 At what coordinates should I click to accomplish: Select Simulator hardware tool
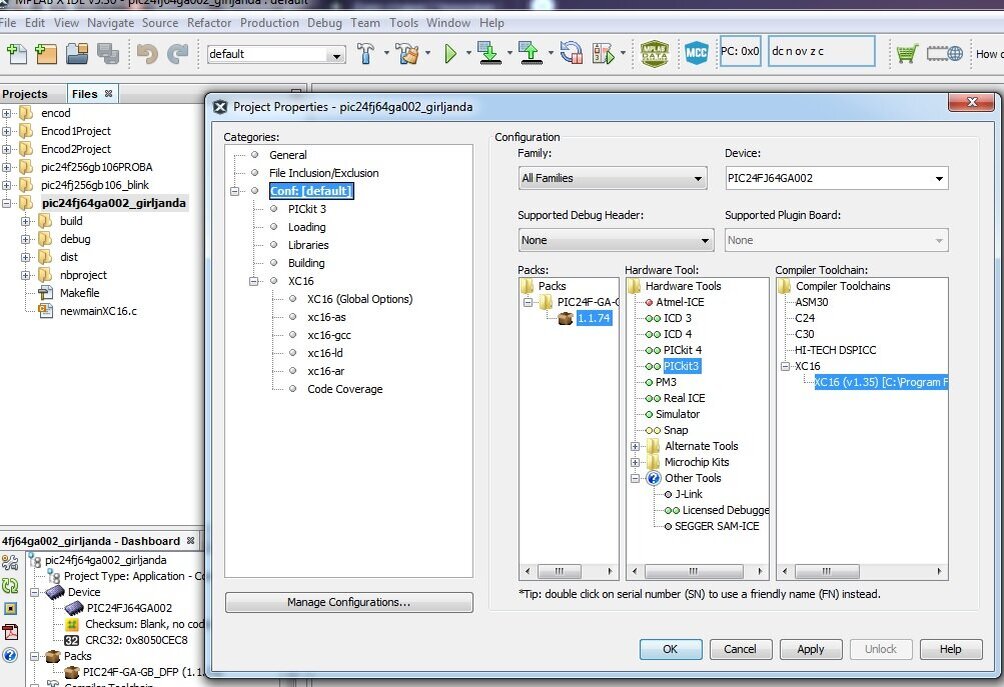click(x=677, y=414)
